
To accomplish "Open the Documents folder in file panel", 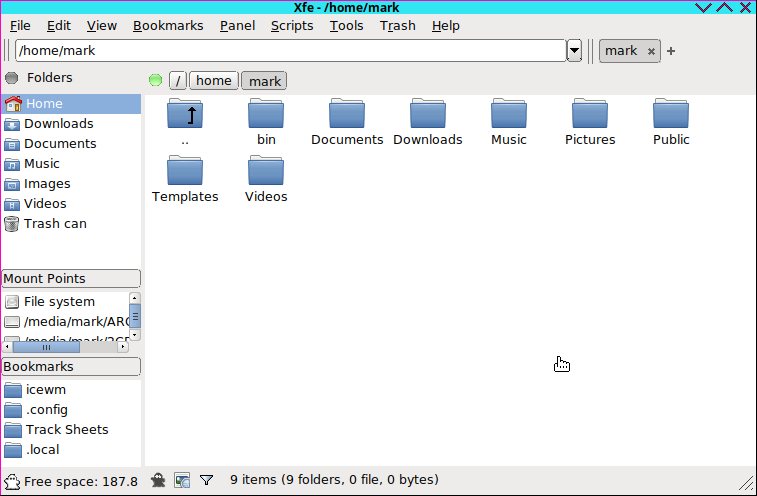I will 347,114.
